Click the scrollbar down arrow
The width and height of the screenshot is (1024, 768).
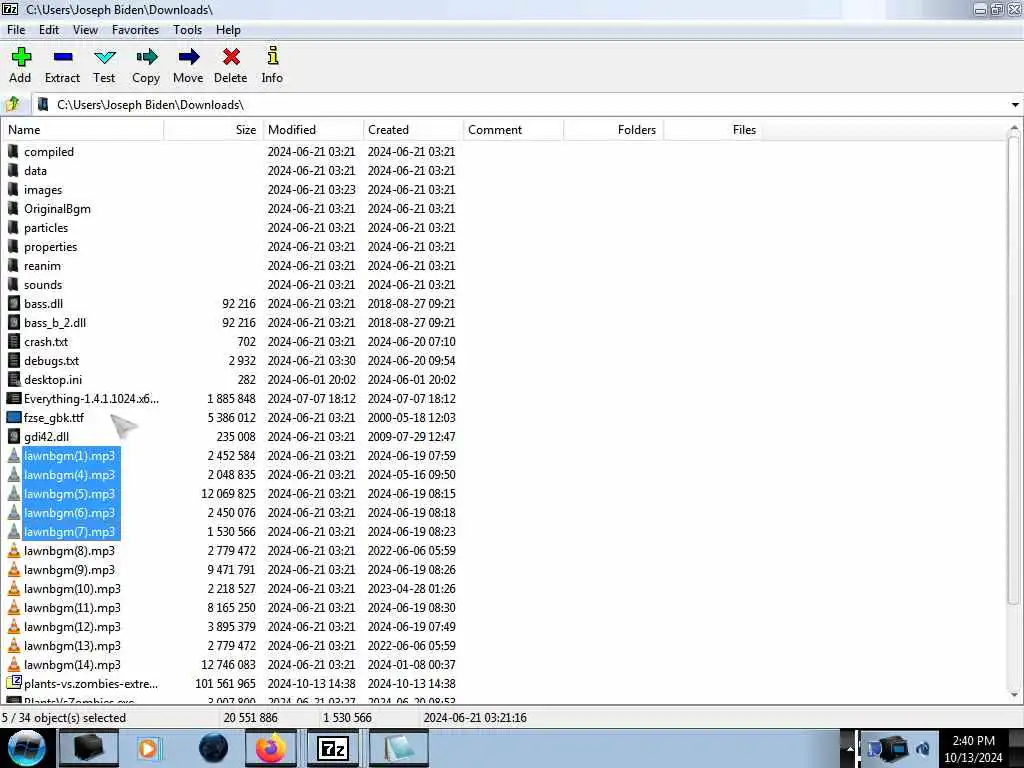pyautogui.click(x=1014, y=695)
